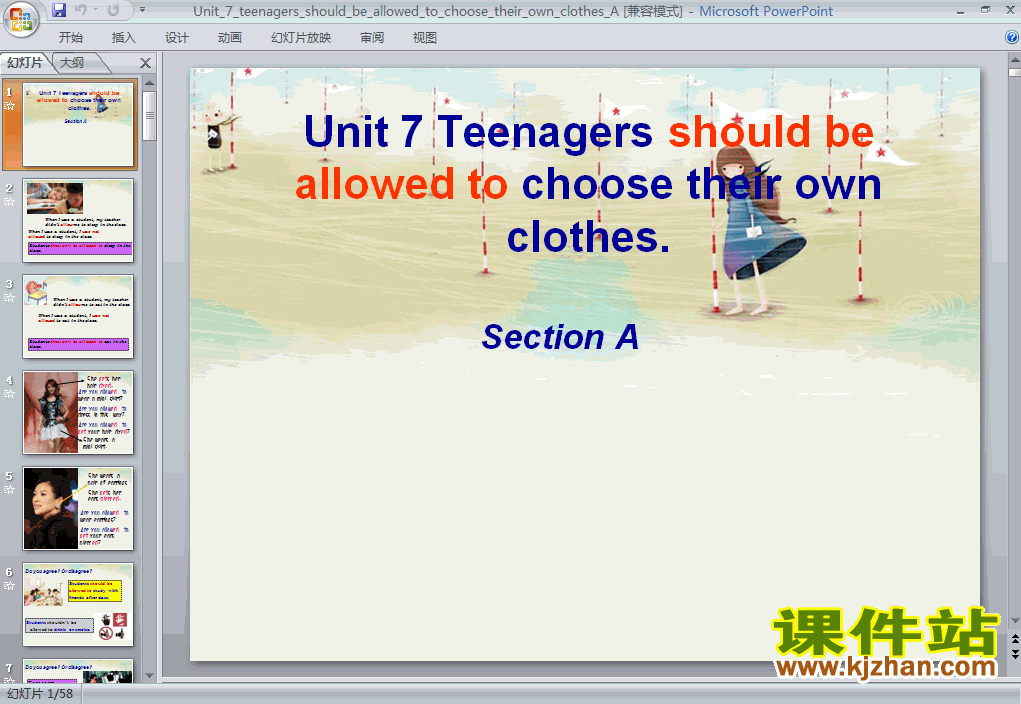Click thumbnail pane scroll down arrow
The image size is (1021, 704).
pyautogui.click(x=149, y=676)
